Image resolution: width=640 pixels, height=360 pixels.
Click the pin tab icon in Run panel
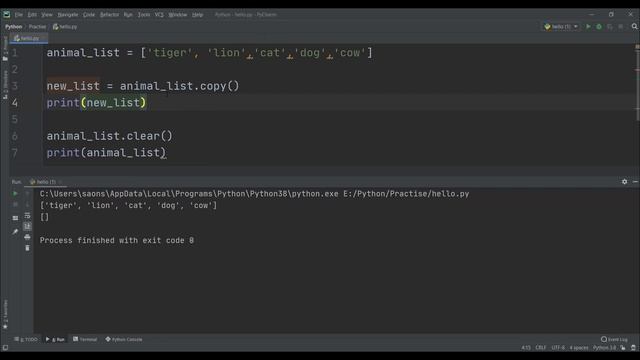[x=15, y=232]
